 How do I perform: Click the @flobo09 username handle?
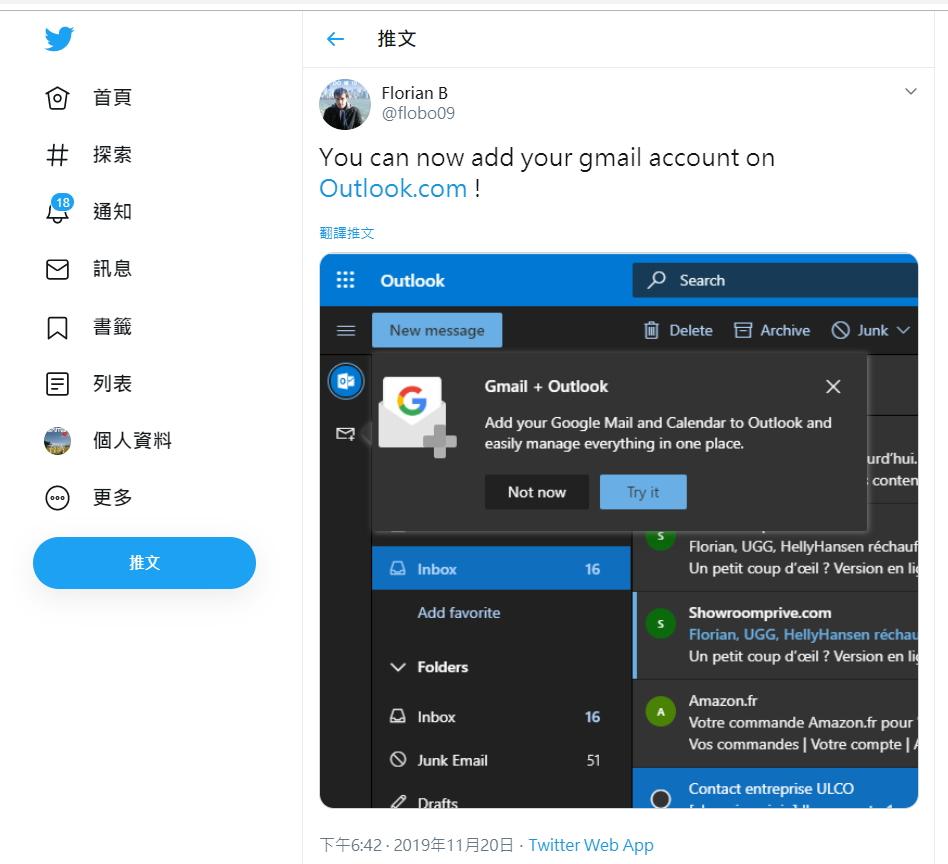pos(418,114)
